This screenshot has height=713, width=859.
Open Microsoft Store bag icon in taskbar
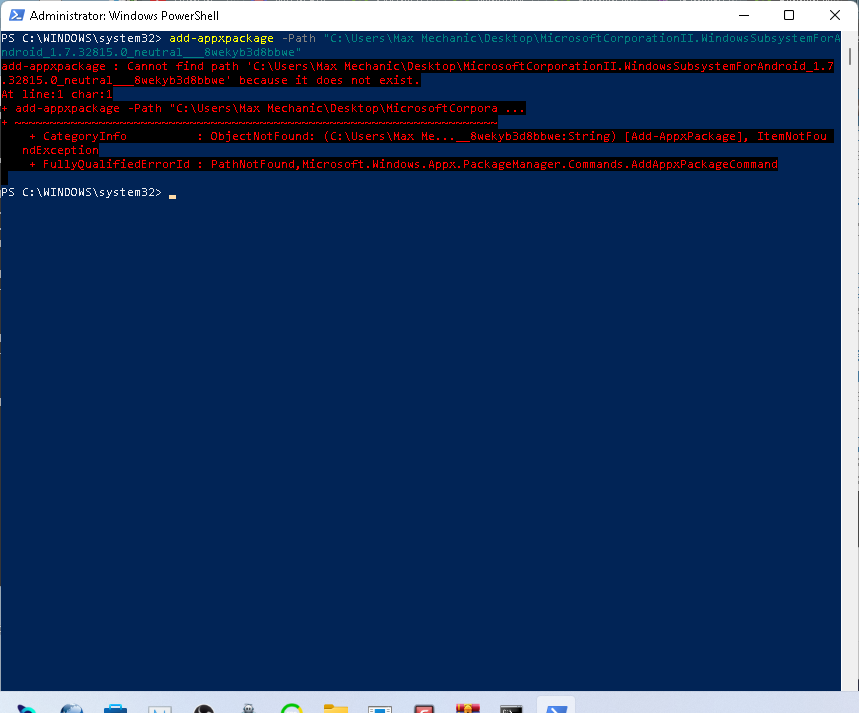click(115, 708)
